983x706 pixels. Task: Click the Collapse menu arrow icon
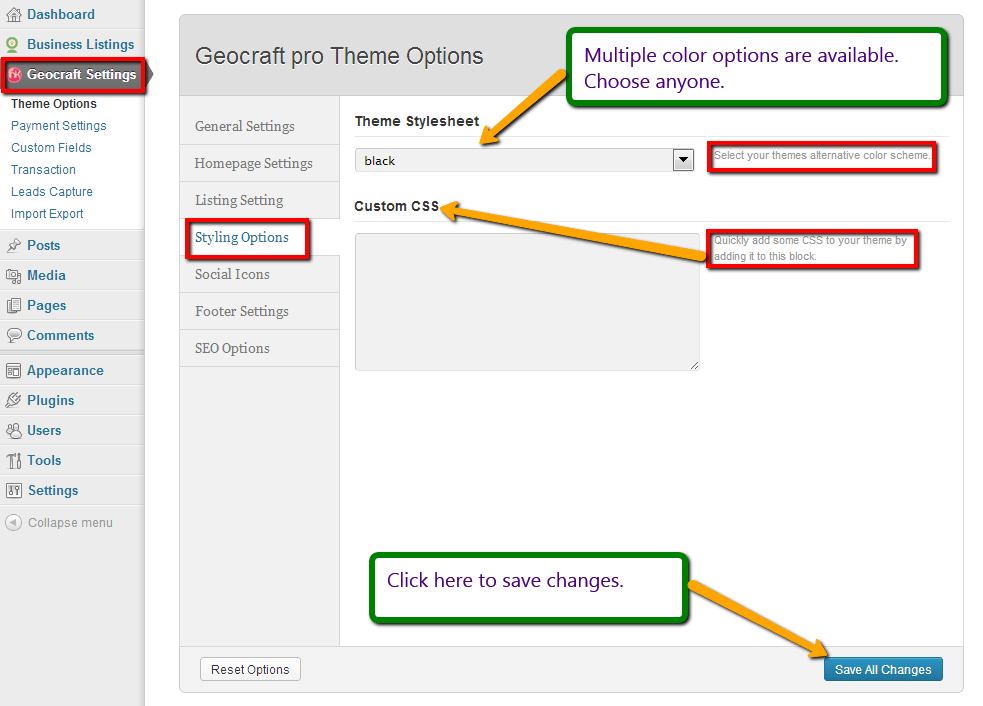pos(13,523)
